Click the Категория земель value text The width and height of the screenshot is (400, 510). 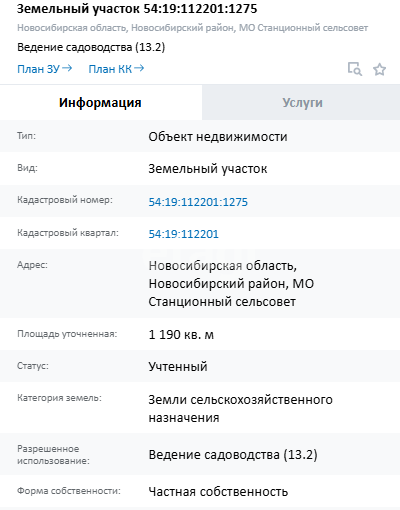tap(240, 408)
